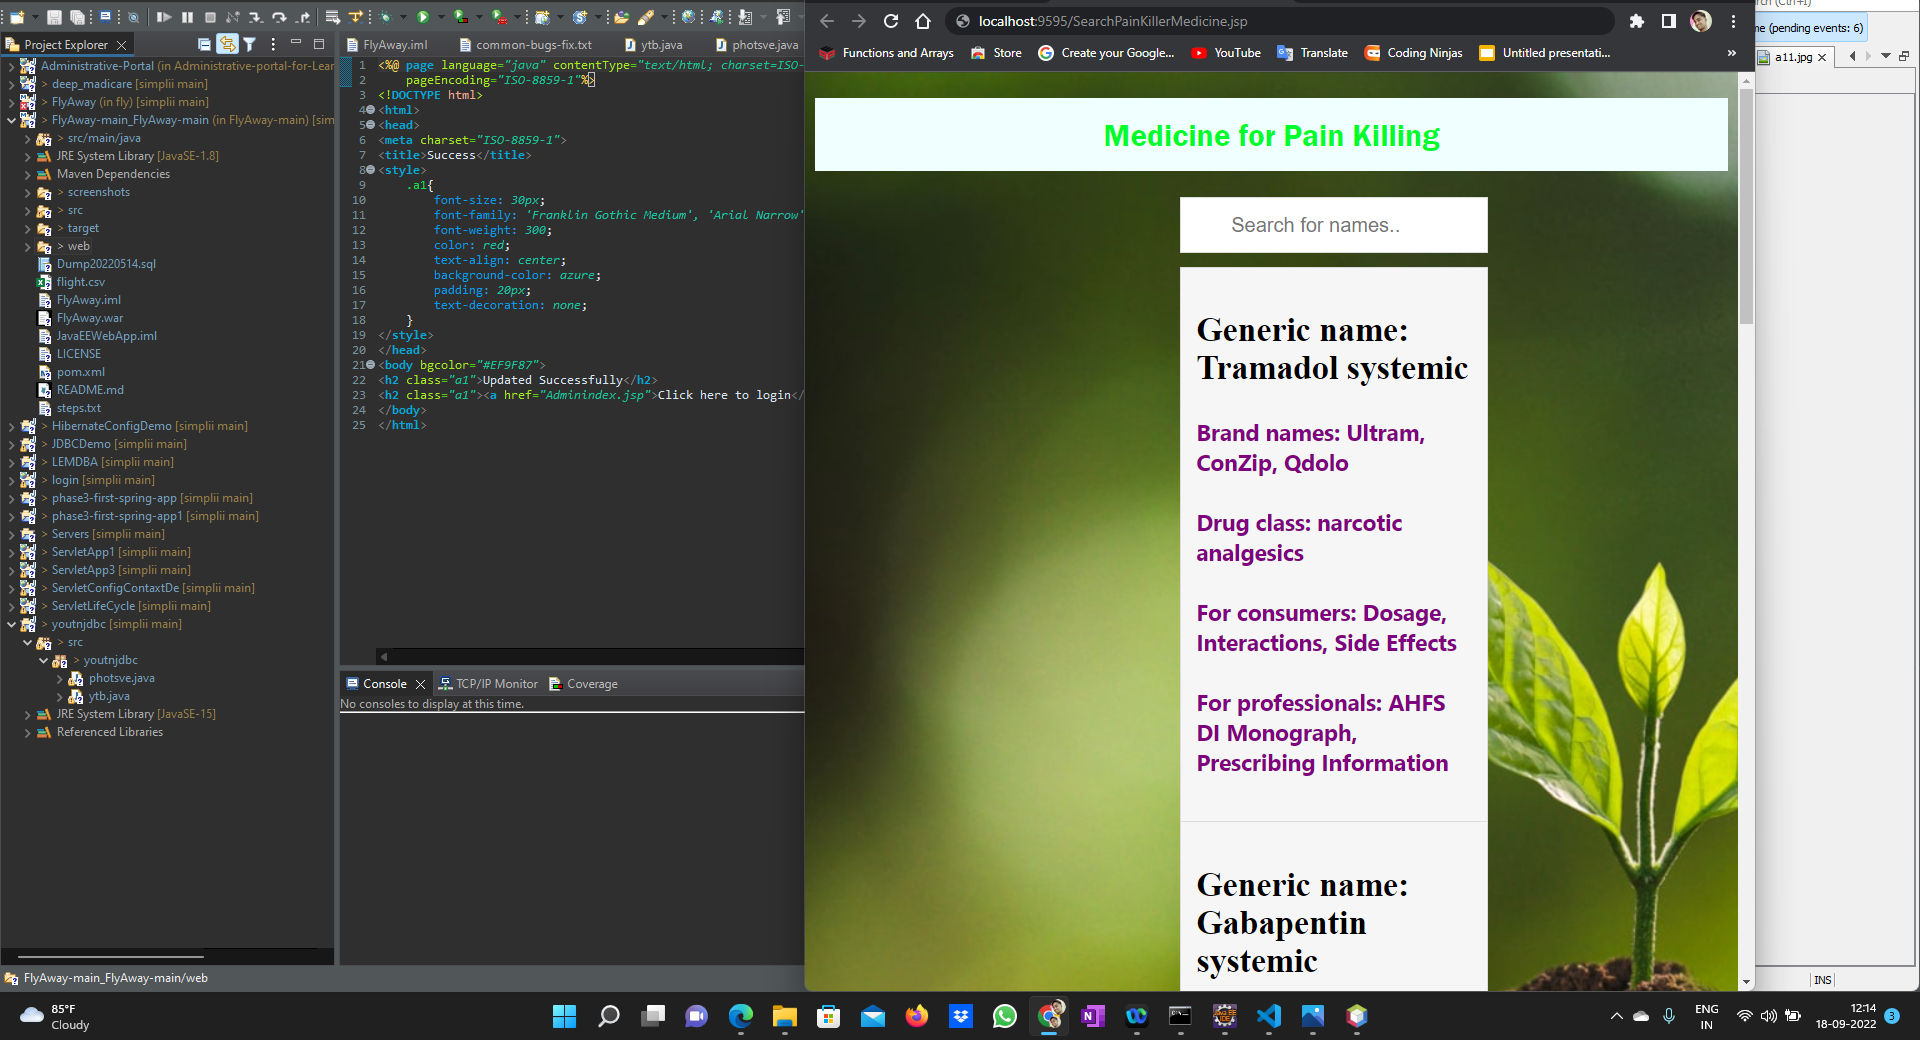Expand the src/main/java folder
The height and width of the screenshot is (1040, 1920).
26,139
